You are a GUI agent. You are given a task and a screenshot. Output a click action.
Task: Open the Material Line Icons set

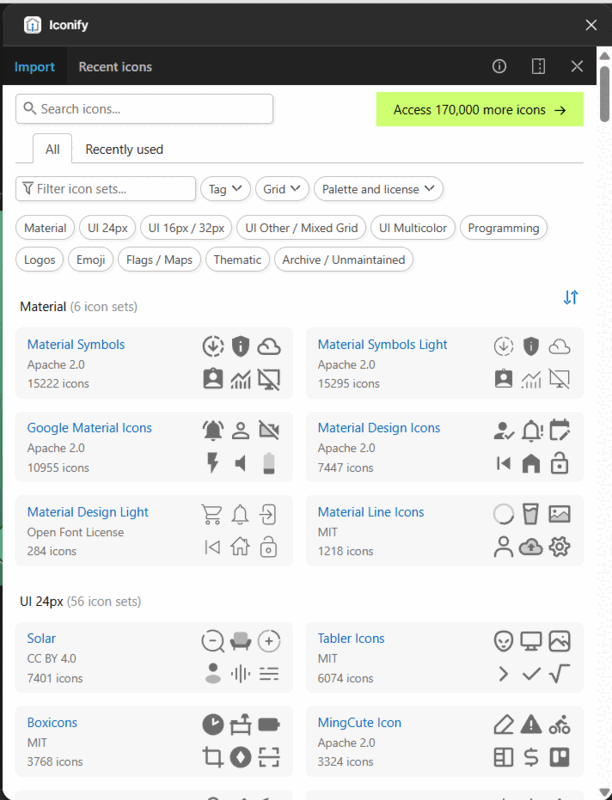point(371,512)
